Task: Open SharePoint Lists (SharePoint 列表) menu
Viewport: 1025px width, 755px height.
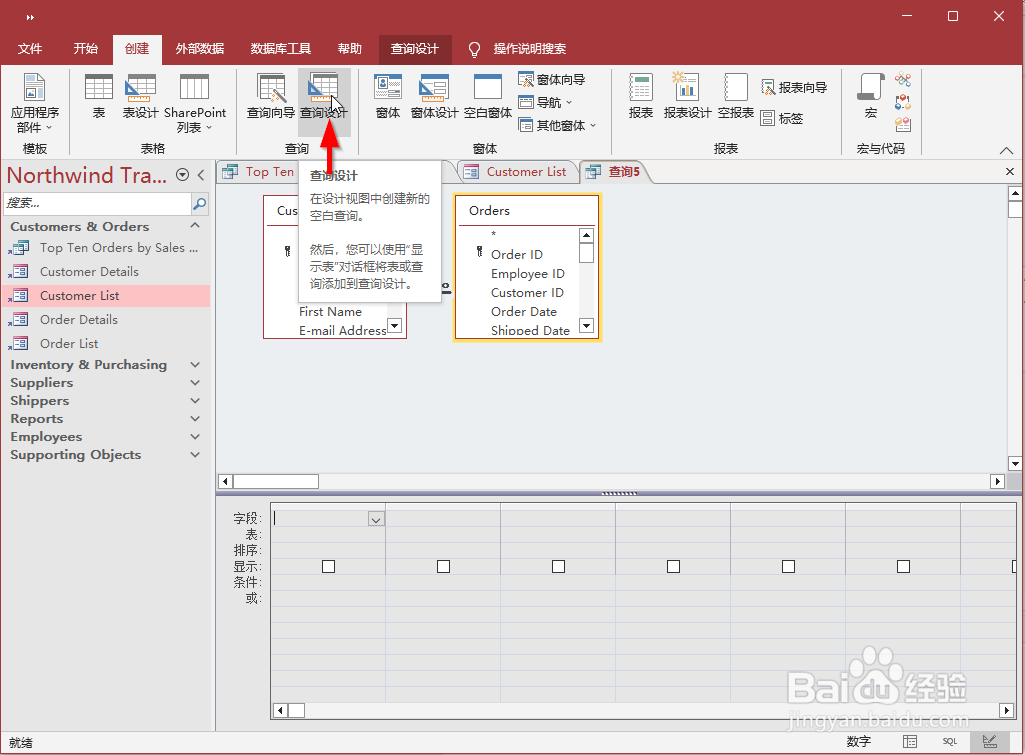Action: (195, 103)
